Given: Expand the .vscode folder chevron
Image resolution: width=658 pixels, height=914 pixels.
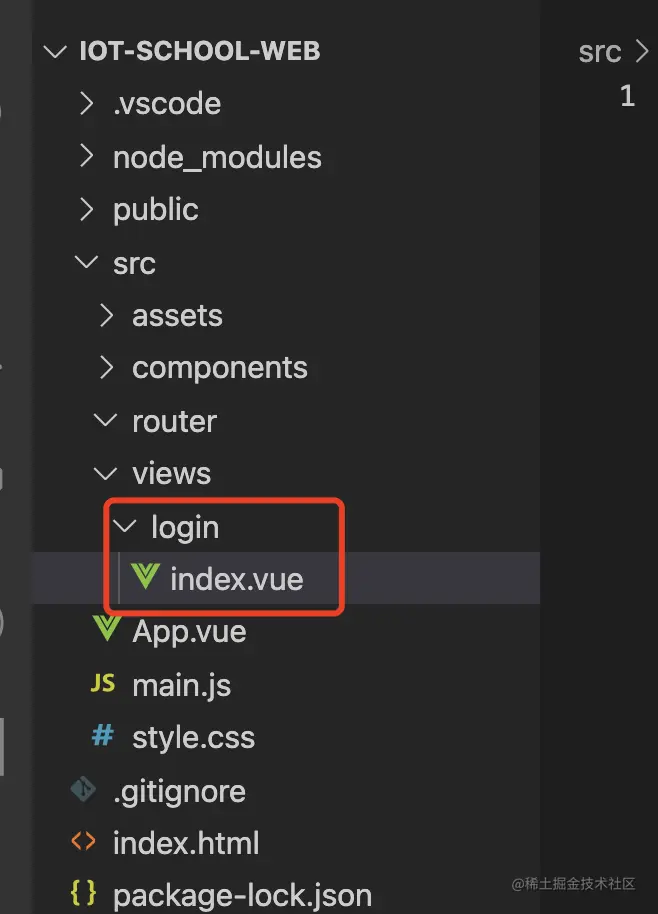Looking at the screenshot, I should coord(87,104).
